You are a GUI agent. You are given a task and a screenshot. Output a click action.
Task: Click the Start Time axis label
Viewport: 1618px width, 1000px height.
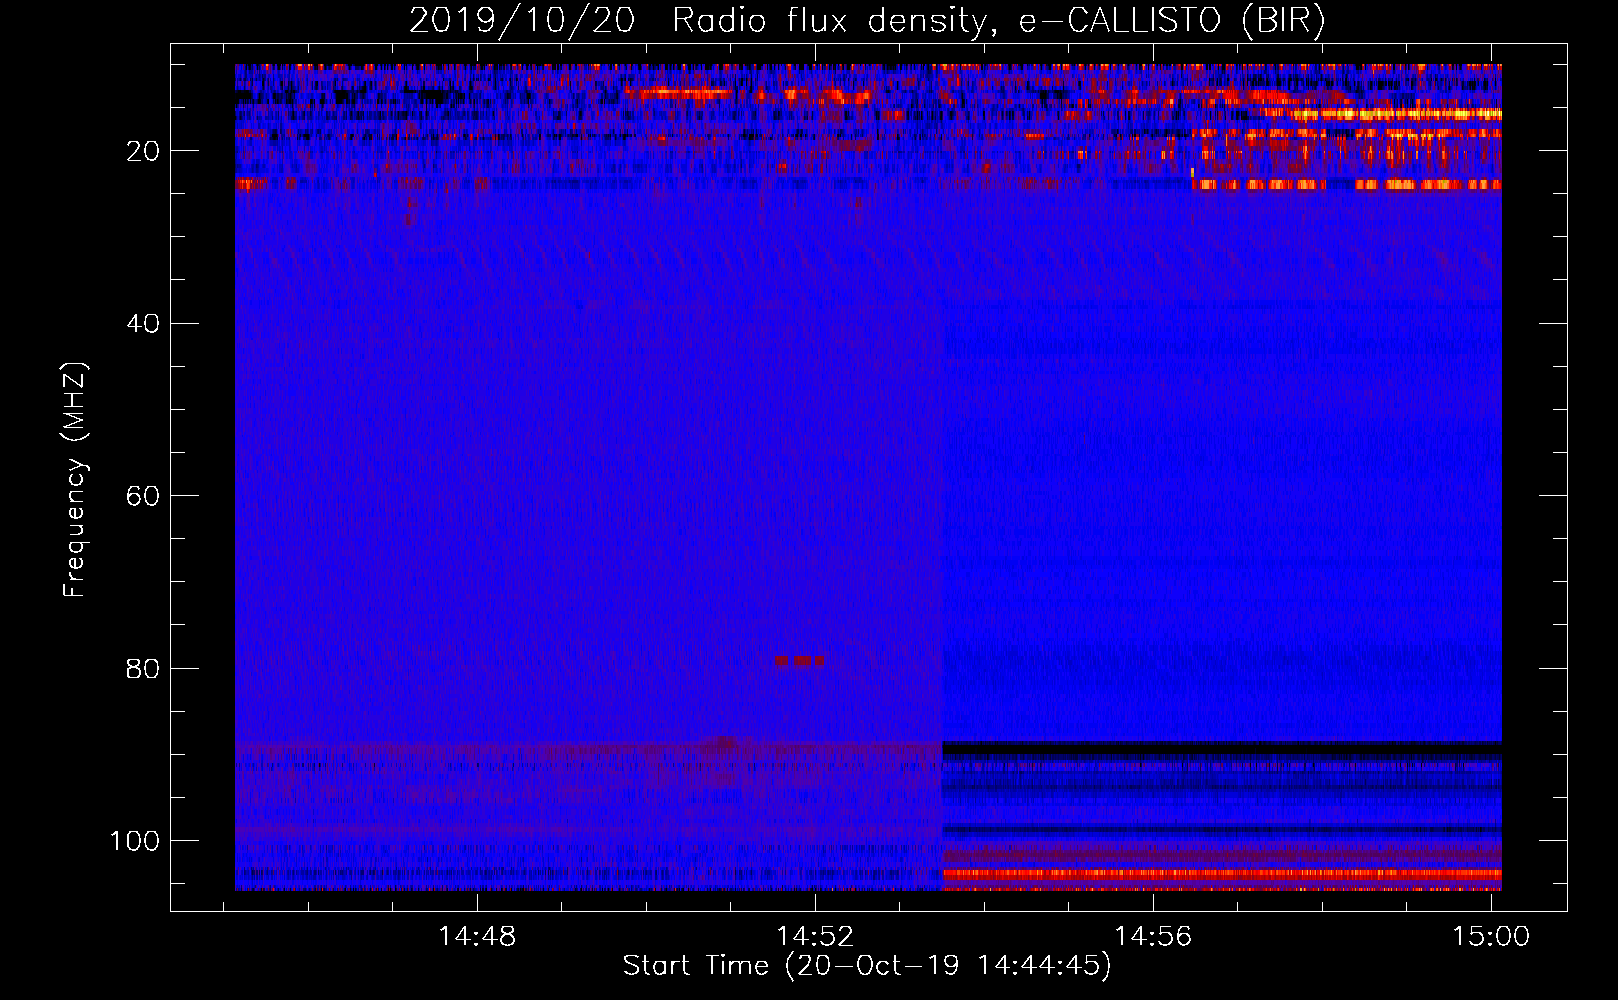point(867,966)
